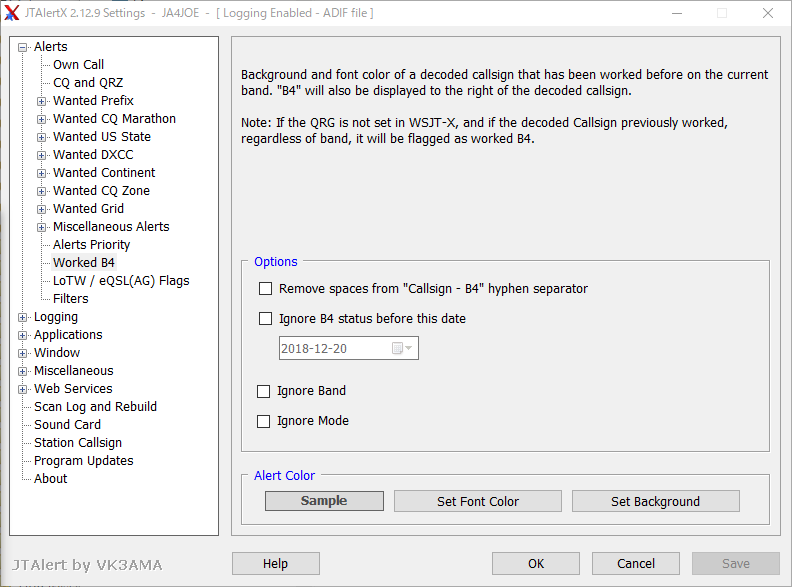Expand the Applications tree node

pyautogui.click(x=22, y=335)
